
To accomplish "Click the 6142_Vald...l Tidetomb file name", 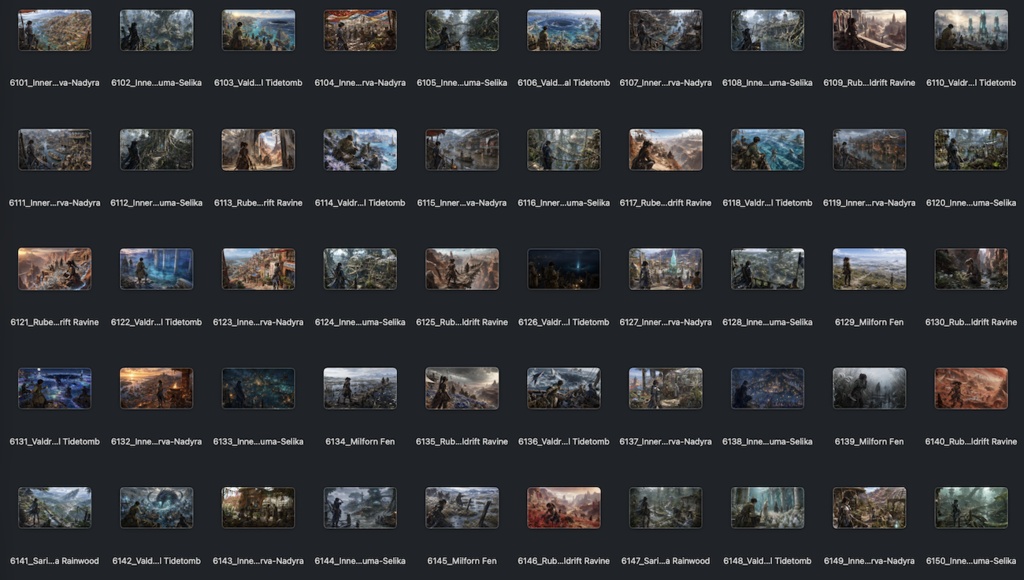I will tap(156, 561).
